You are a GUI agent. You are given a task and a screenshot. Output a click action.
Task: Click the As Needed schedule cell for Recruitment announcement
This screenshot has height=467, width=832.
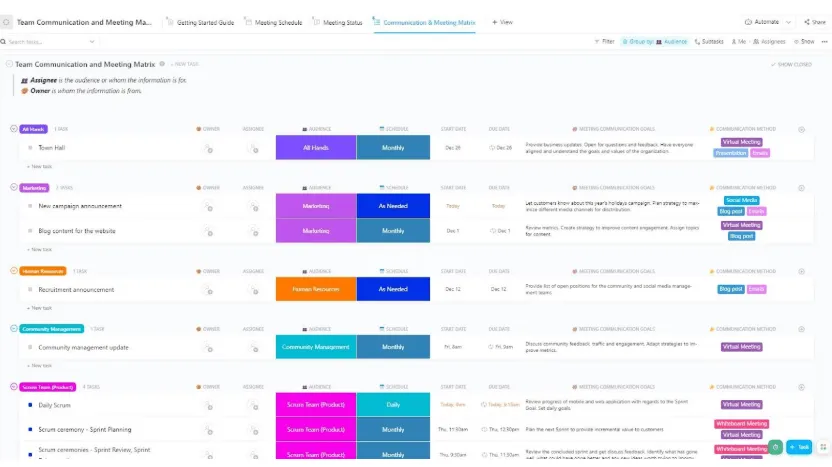(x=393, y=289)
